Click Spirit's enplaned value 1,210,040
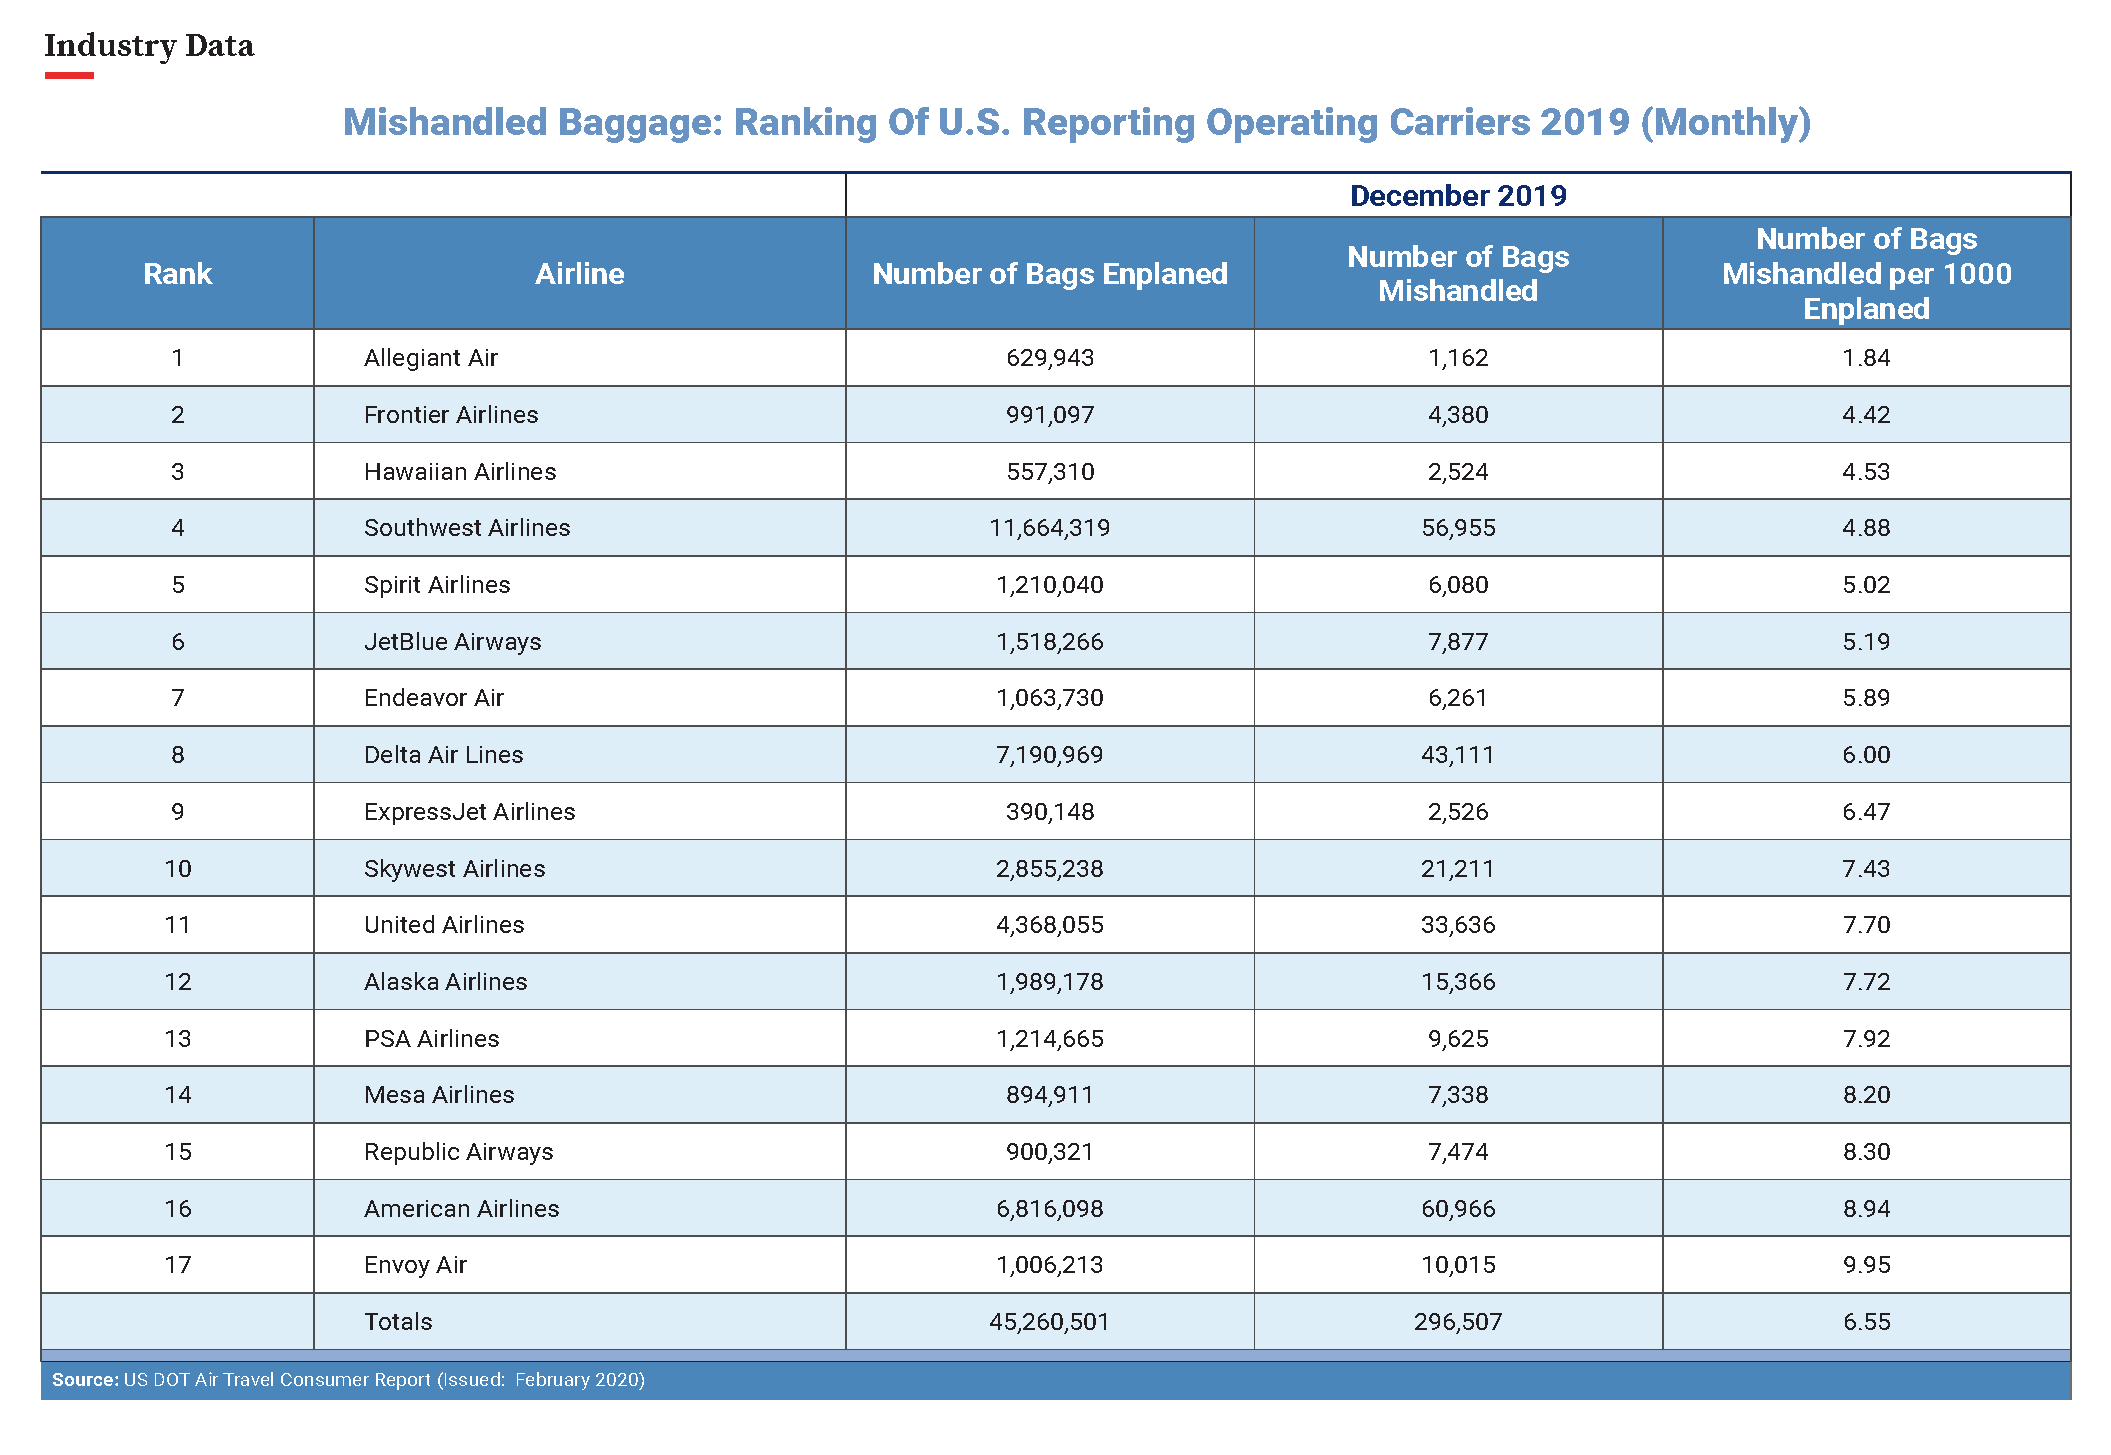 pyautogui.click(x=1050, y=585)
